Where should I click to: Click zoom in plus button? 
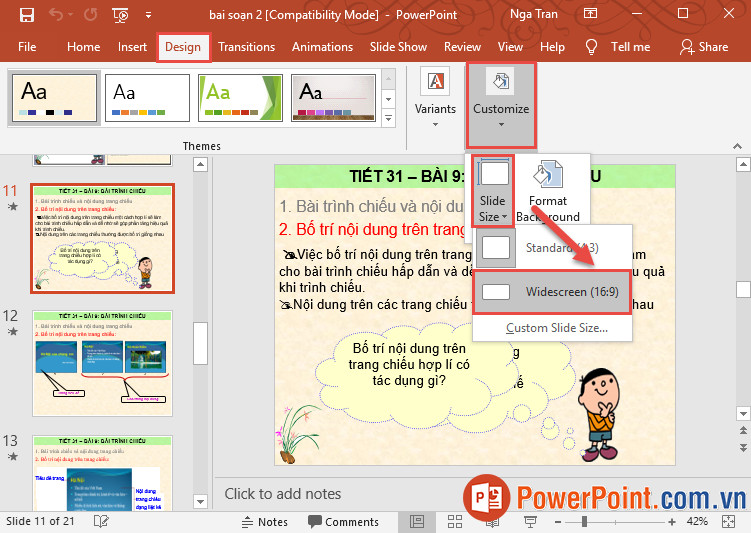click(x=672, y=522)
